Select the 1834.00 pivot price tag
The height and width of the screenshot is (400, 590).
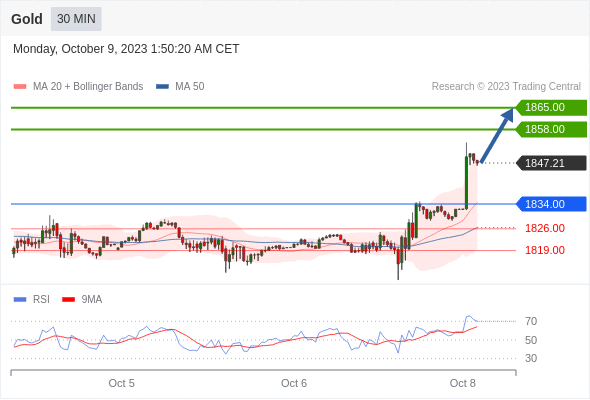tap(551, 204)
